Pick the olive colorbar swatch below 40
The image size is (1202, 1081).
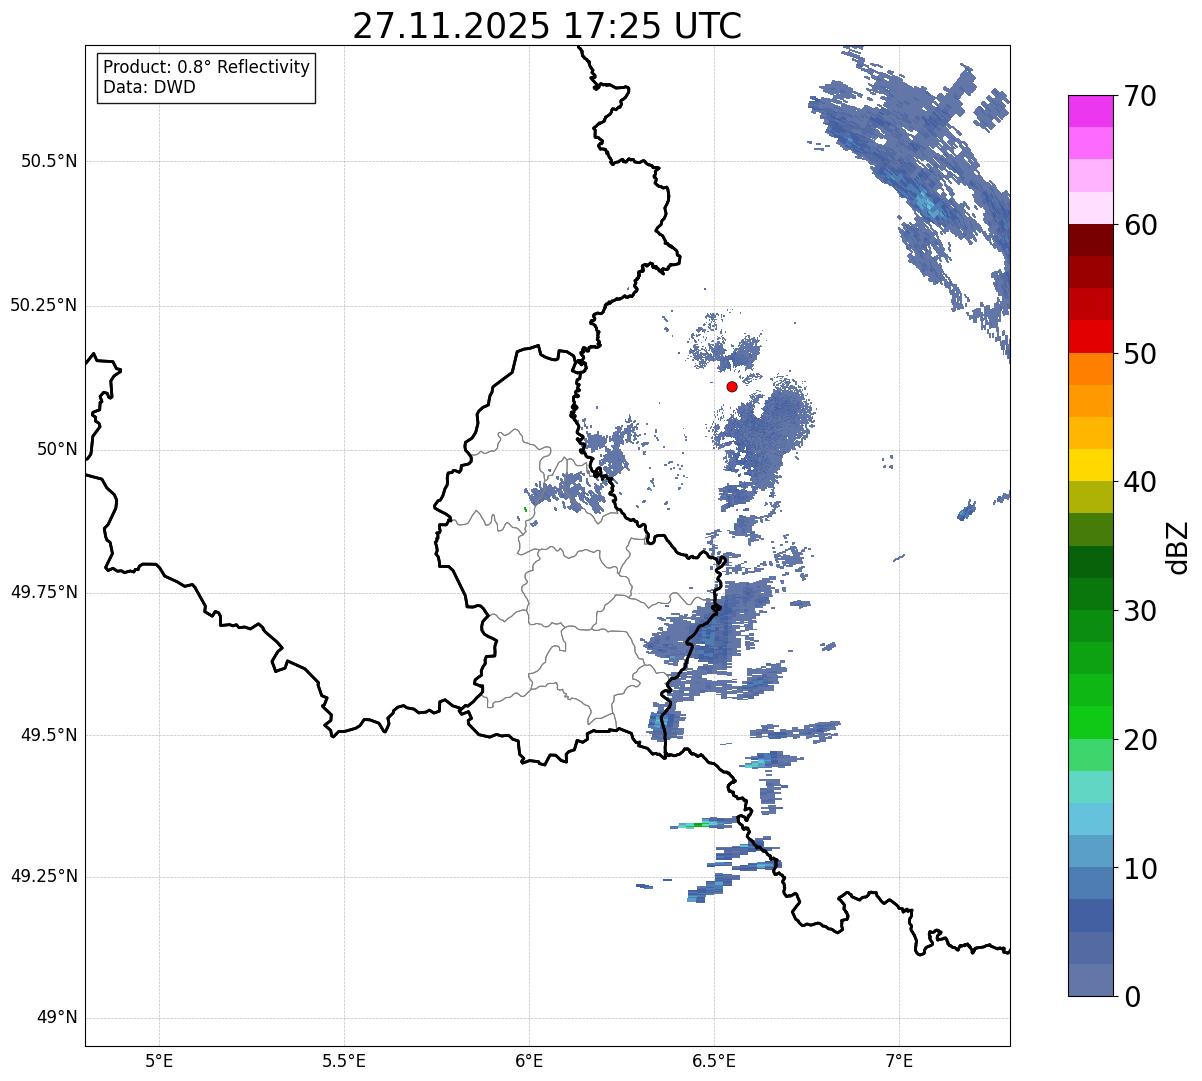coord(1091,497)
